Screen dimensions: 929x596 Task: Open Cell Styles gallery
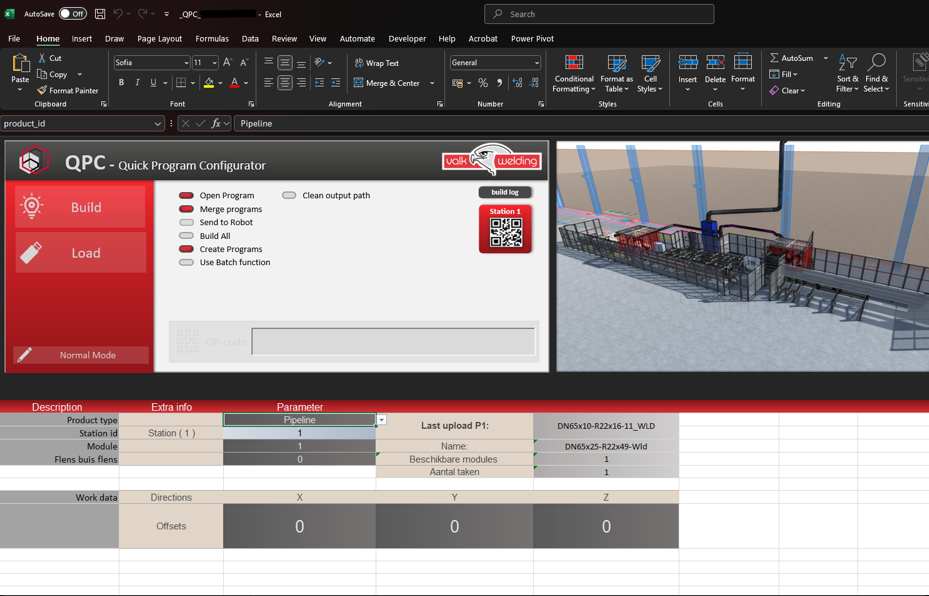(650, 73)
